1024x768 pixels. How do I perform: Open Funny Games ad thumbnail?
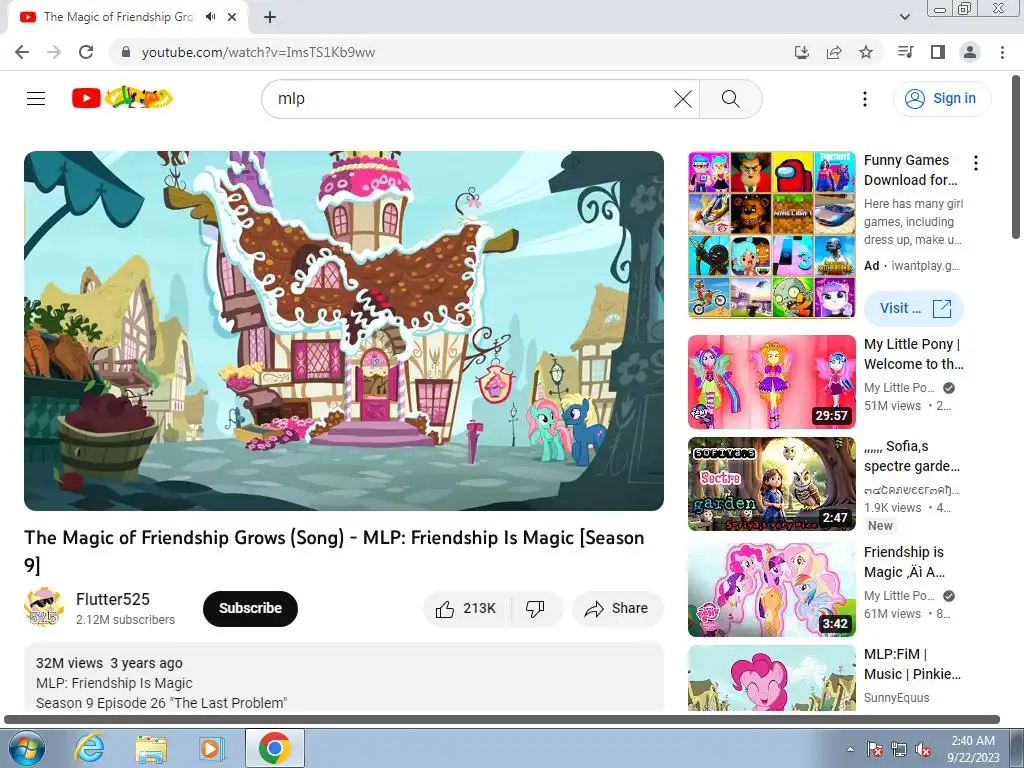point(772,235)
